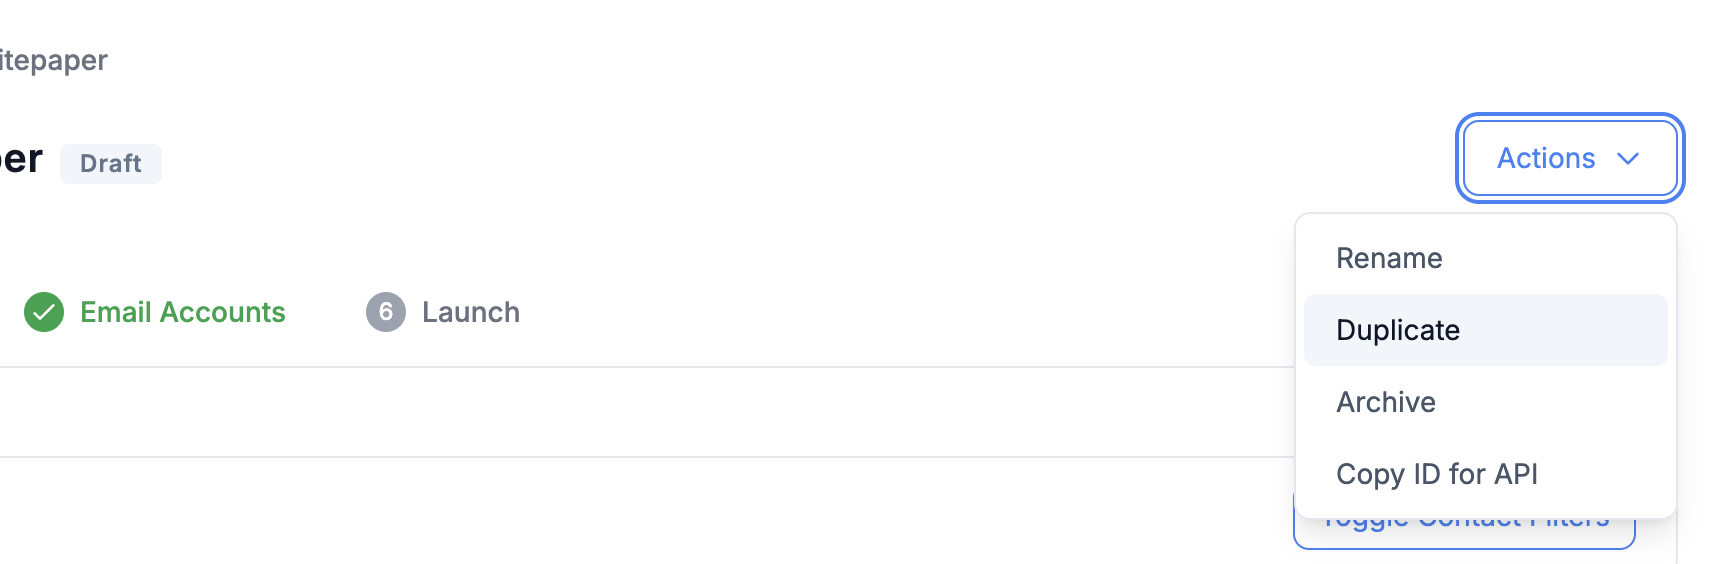Click the chevron arrow inside Actions button

pos(1628,159)
